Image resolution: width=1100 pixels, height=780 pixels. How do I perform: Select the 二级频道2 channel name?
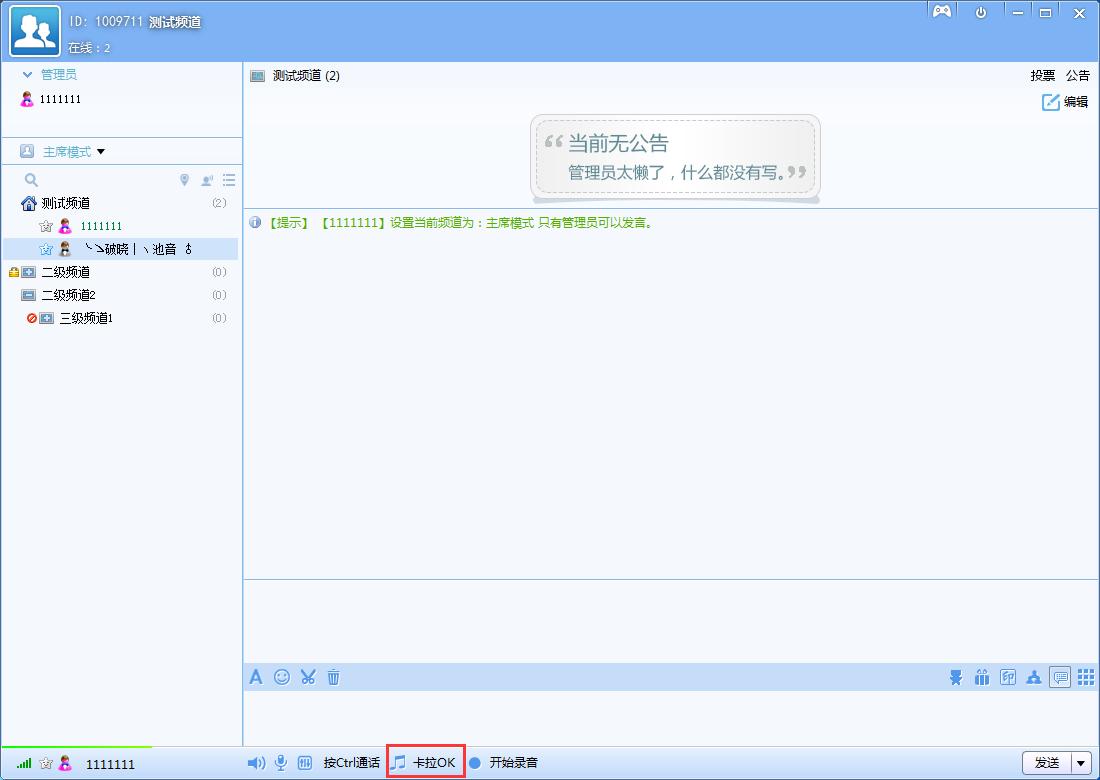68,295
